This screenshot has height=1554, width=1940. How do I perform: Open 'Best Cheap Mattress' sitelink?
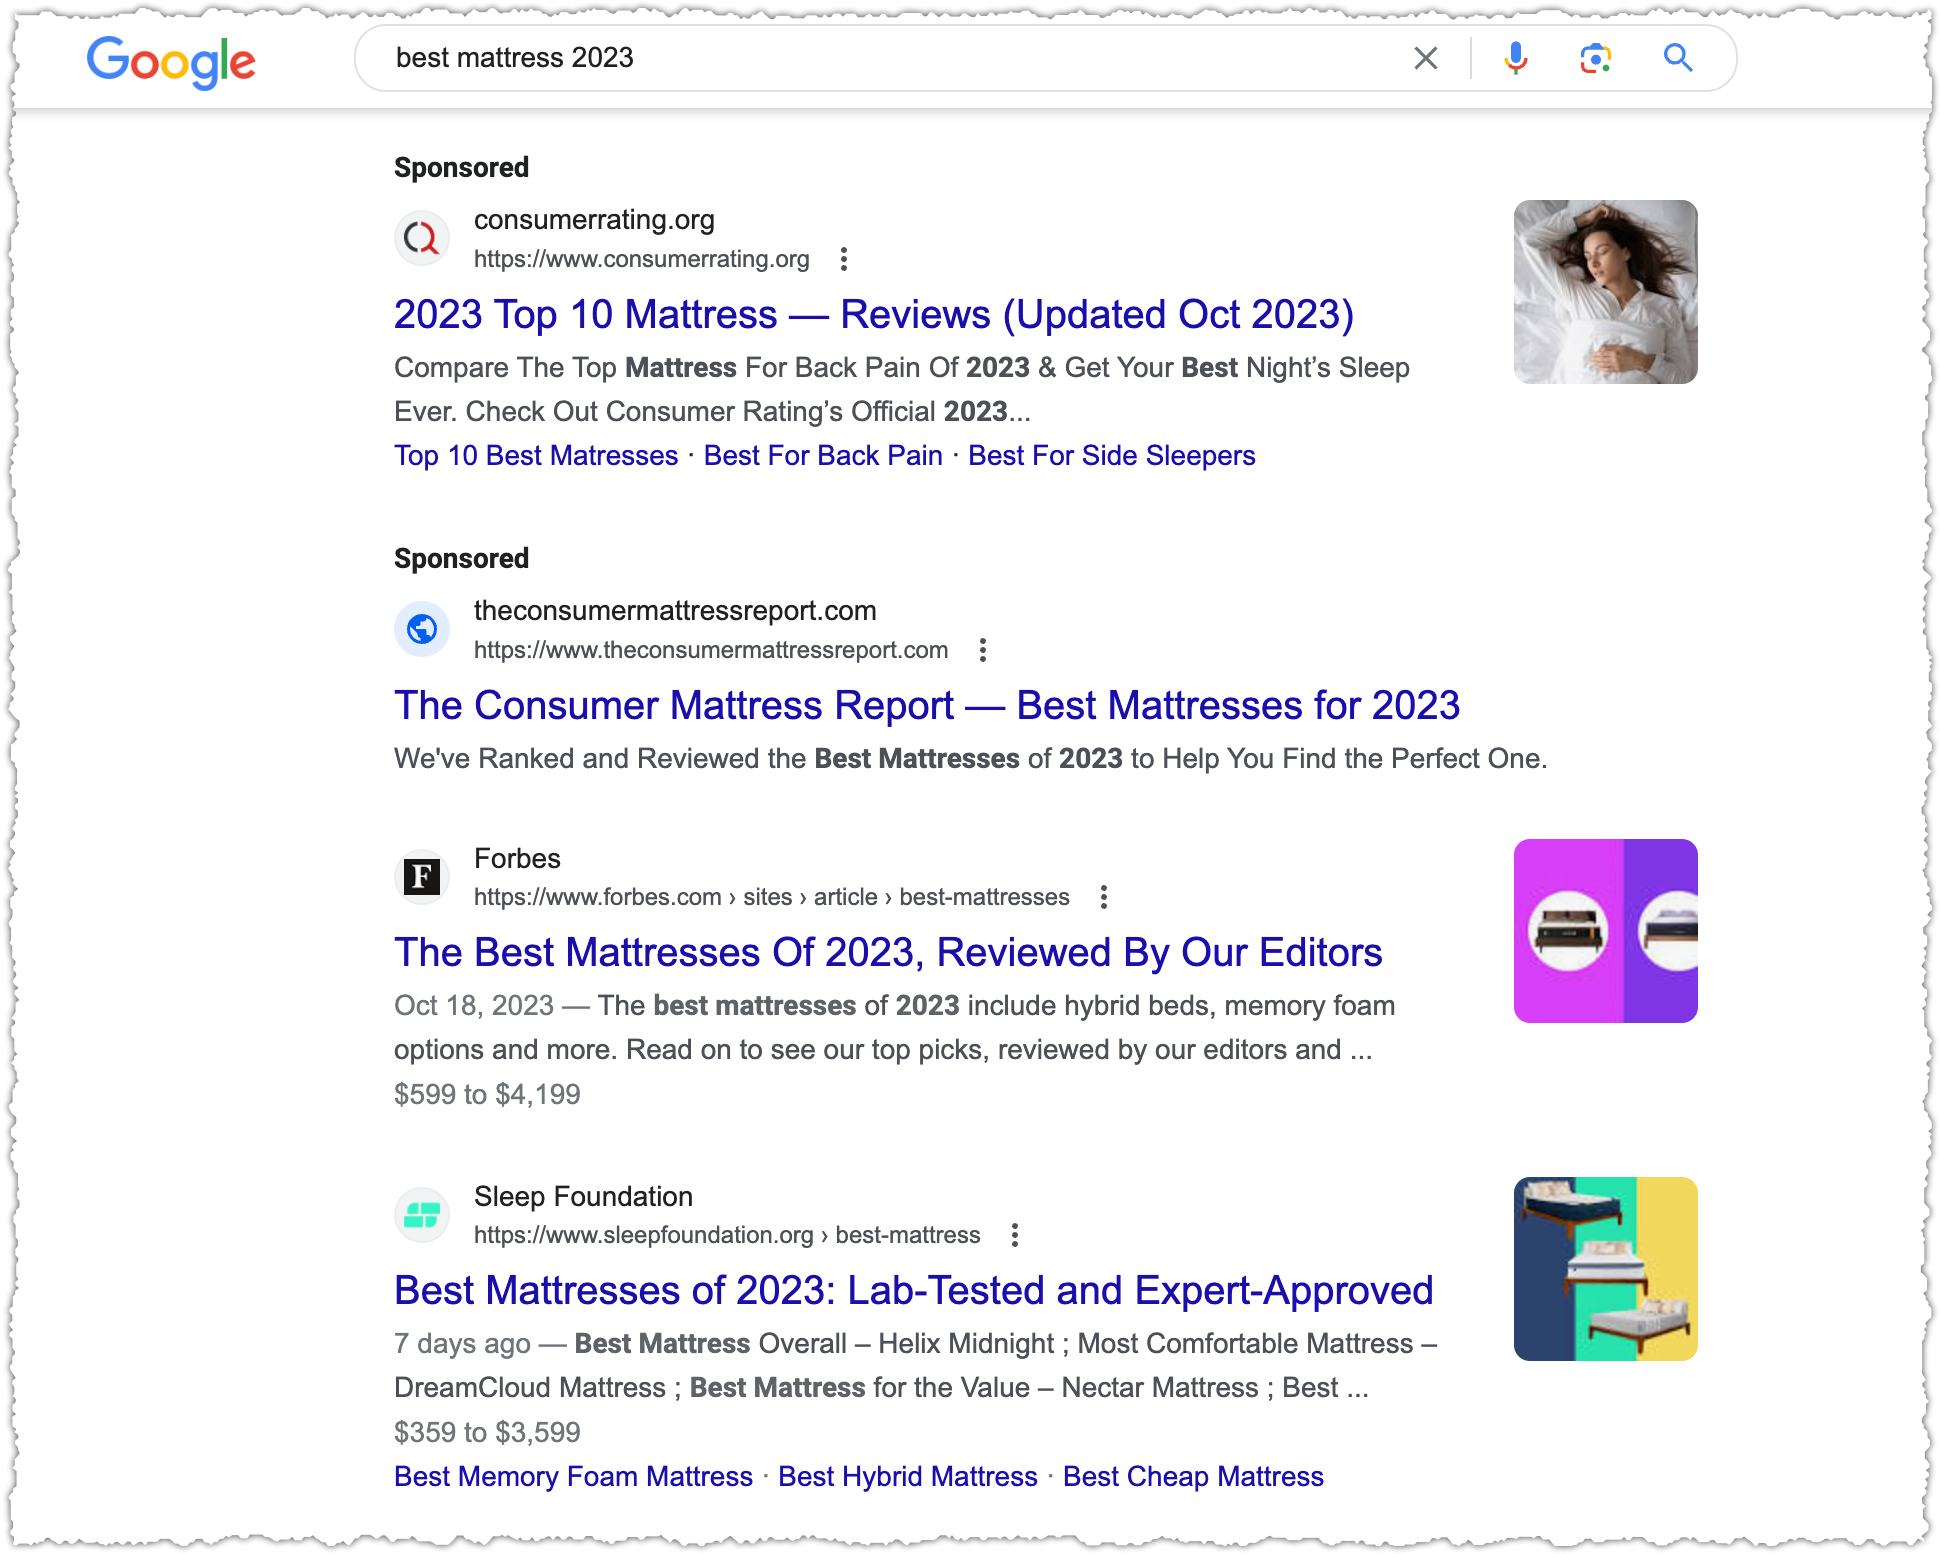[1193, 1476]
